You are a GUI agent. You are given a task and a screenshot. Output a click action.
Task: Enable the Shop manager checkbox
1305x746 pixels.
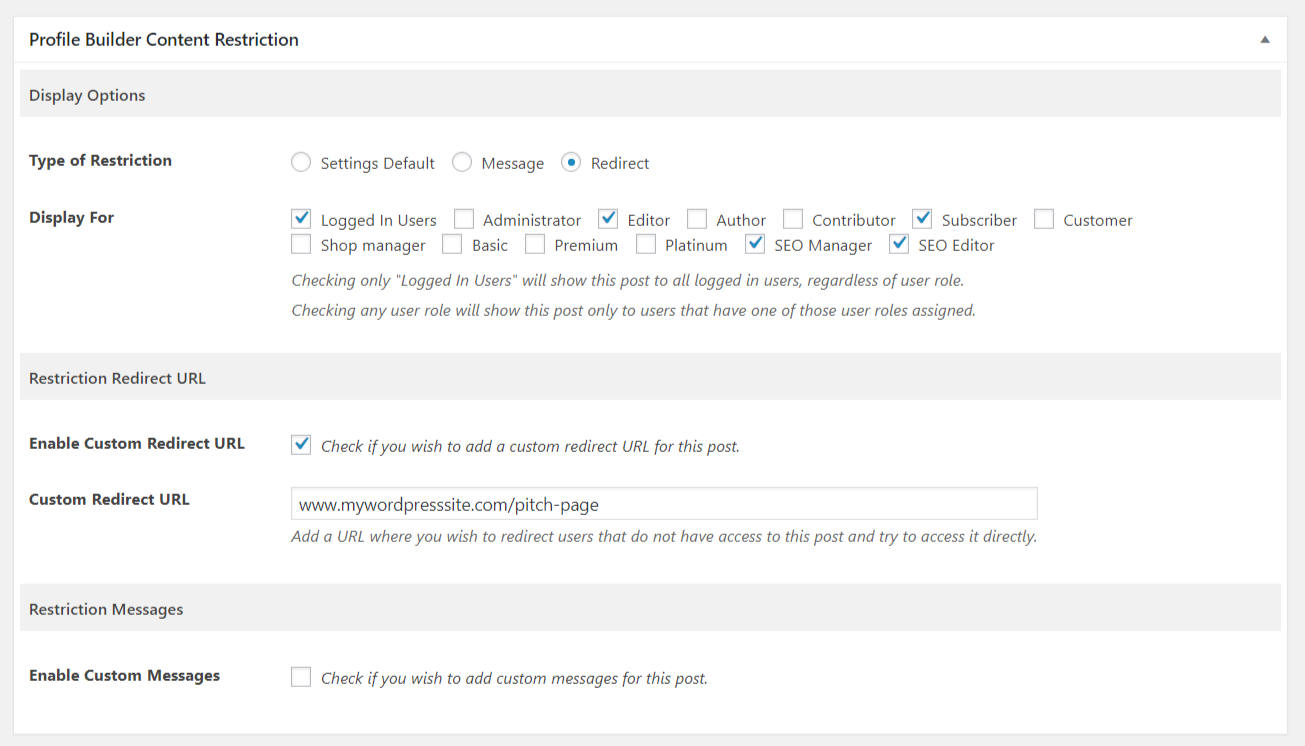301,243
